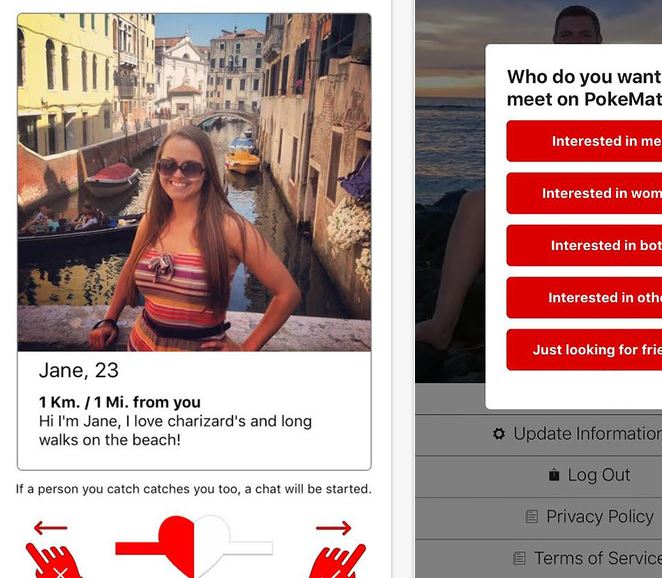Click the document icon beside Privacy Policy

(532, 516)
